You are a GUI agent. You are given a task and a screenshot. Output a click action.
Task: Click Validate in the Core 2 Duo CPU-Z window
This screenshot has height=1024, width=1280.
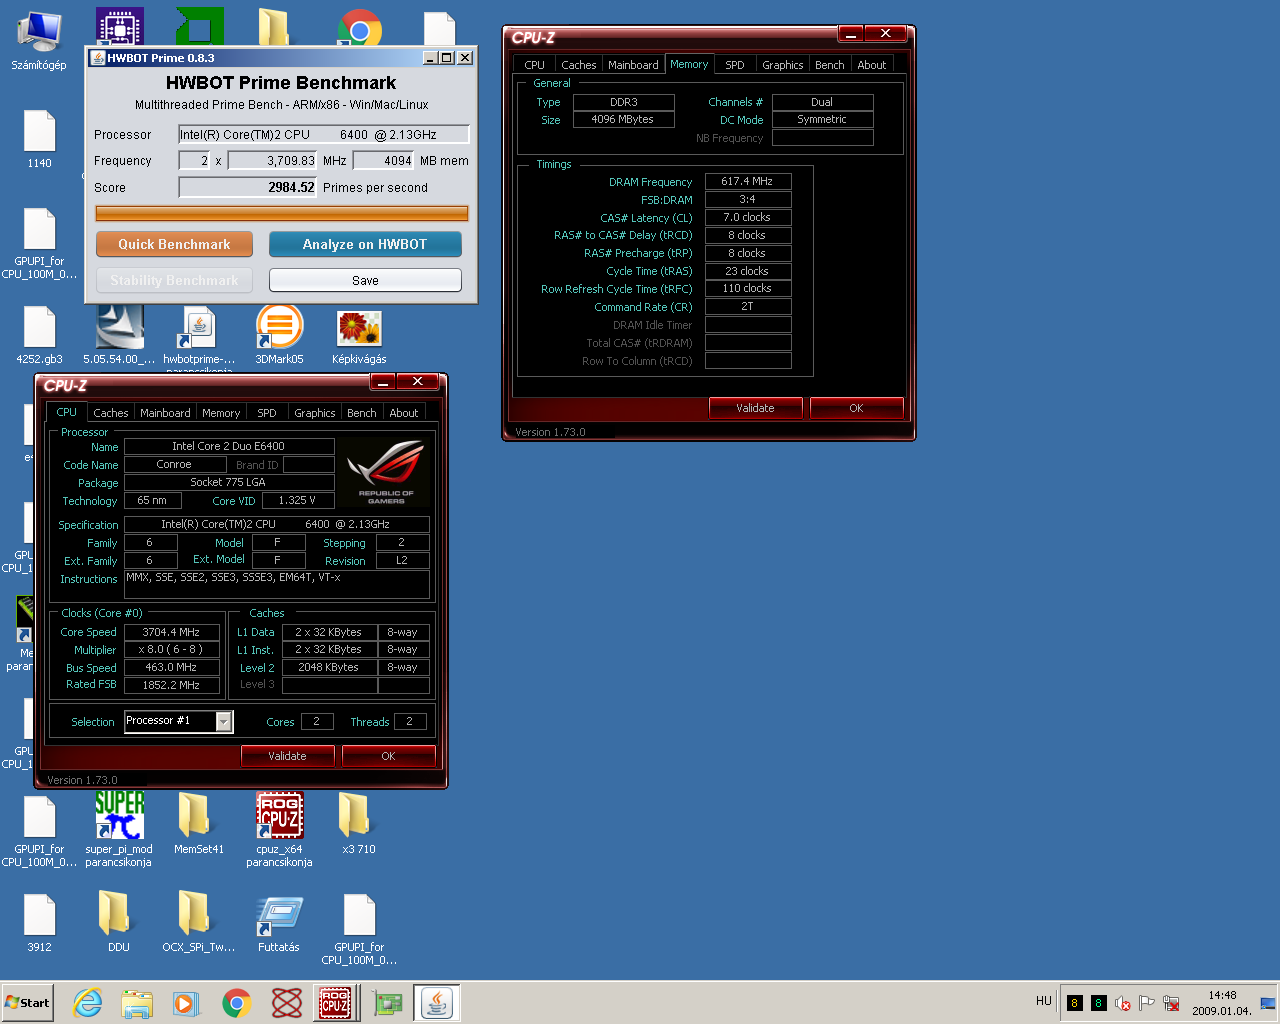click(x=287, y=756)
